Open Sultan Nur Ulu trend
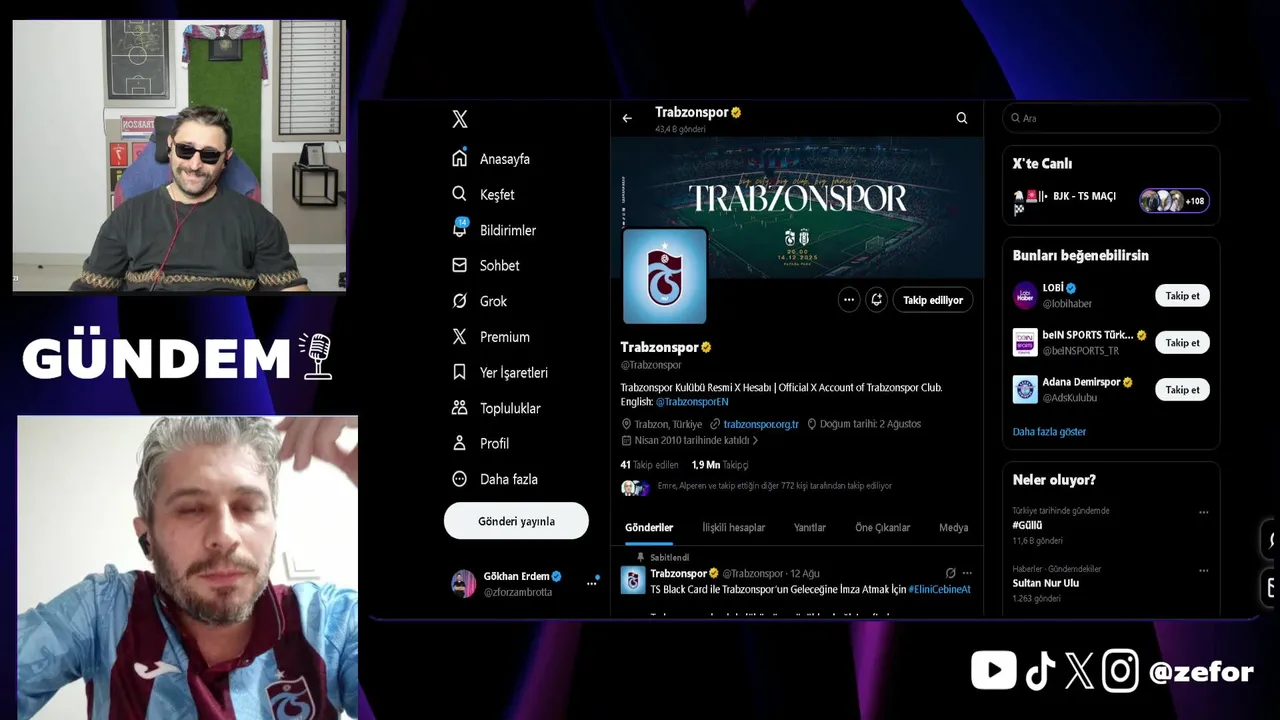Viewport: 1280px width, 720px height. tap(1045, 583)
